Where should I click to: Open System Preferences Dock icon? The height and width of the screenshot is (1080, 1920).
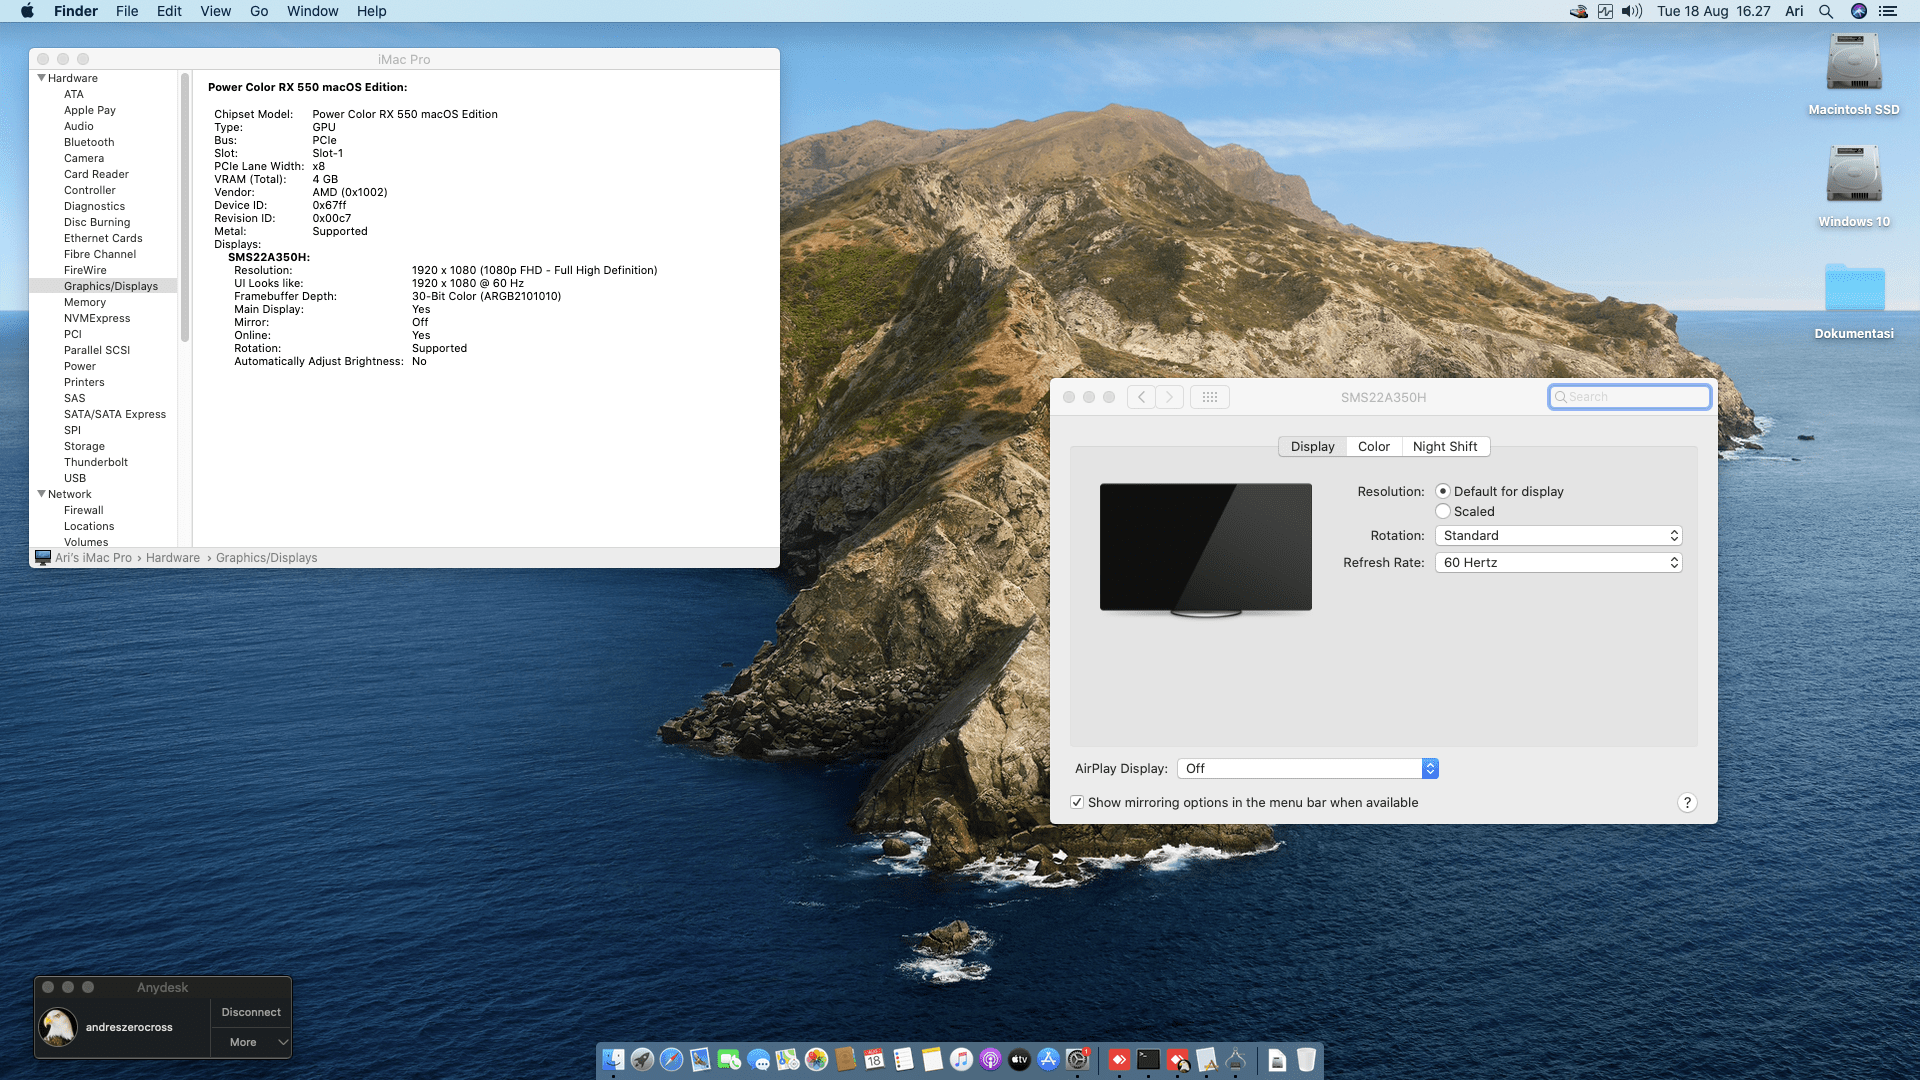click(1077, 1060)
